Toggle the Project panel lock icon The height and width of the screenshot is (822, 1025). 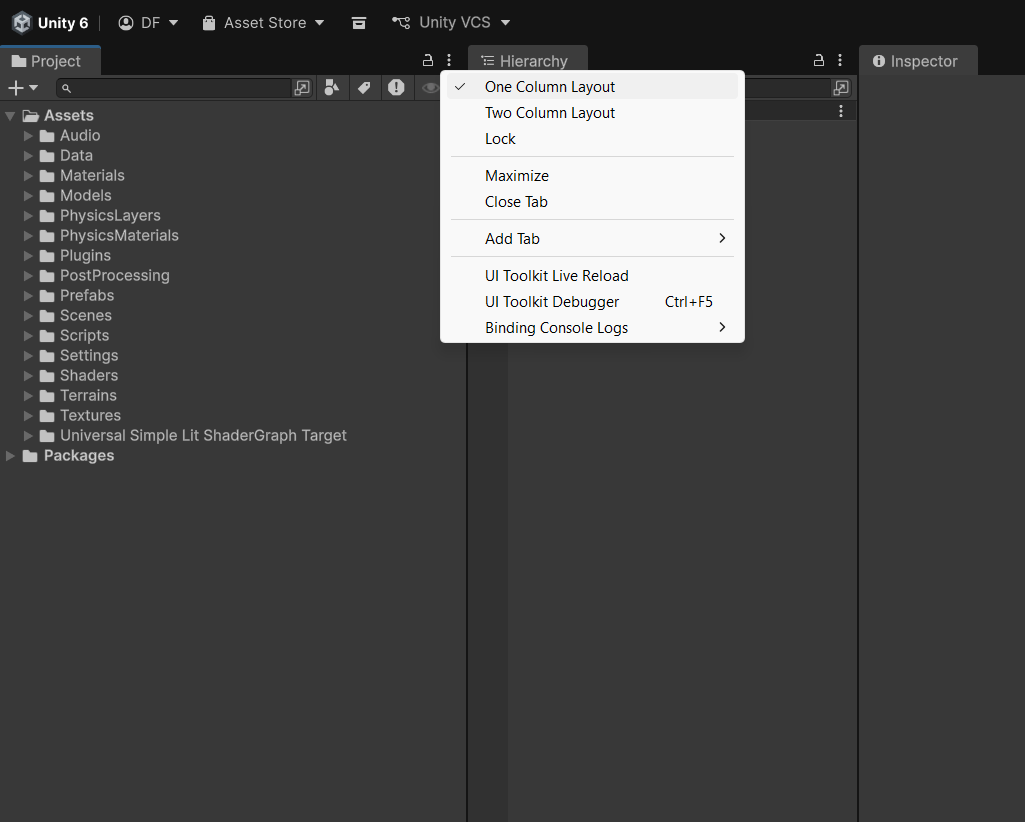pyautogui.click(x=428, y=60)
